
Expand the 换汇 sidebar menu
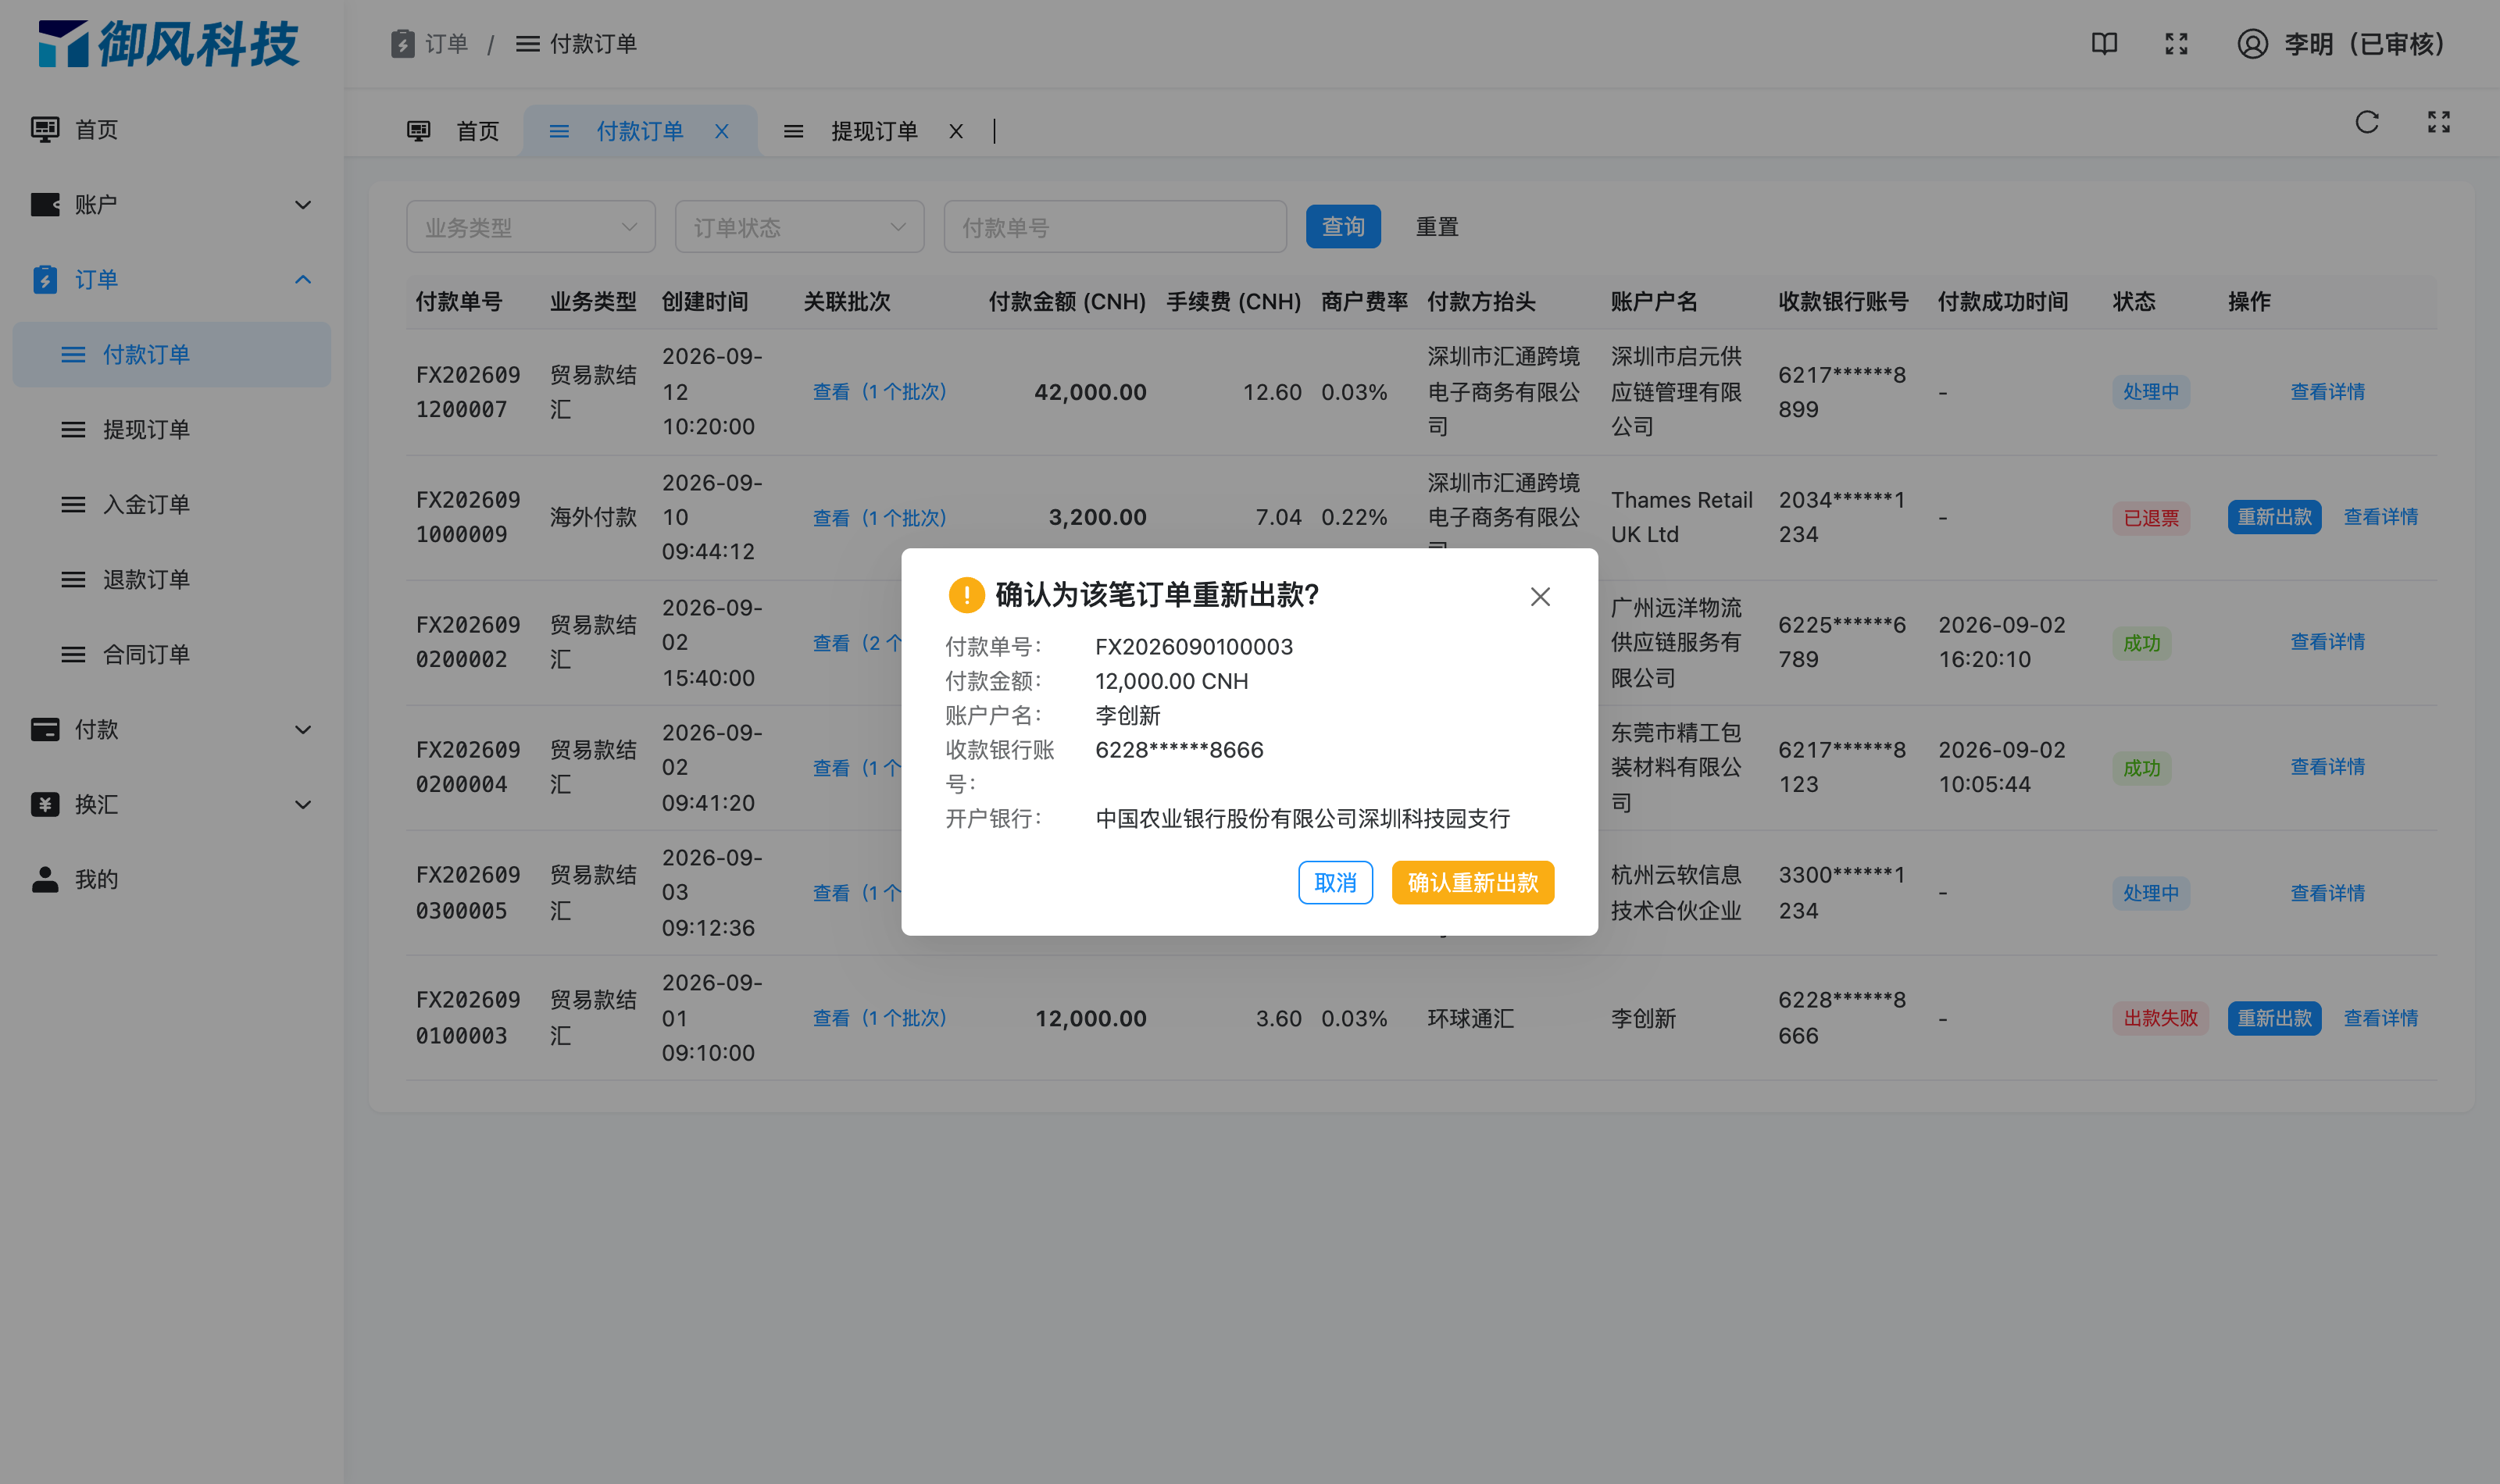(x=303, y=804)
